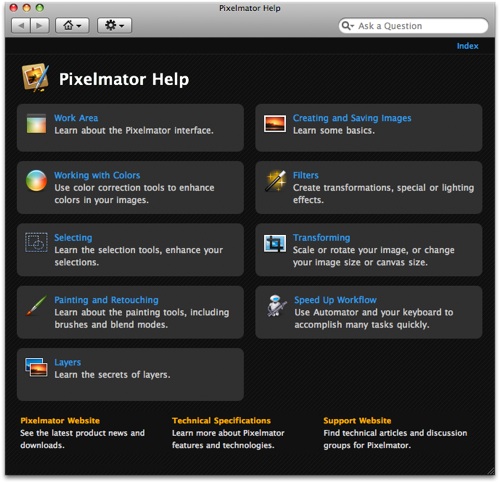Open the Speed Up Workflow topic
500x483 pixels.
tap(335, 300)
